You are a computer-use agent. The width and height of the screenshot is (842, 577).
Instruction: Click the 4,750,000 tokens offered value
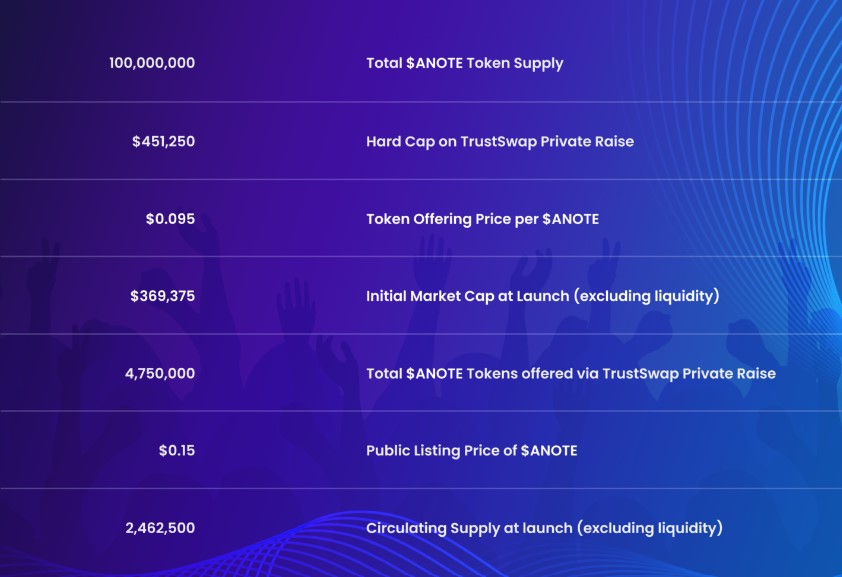[160, 373]
